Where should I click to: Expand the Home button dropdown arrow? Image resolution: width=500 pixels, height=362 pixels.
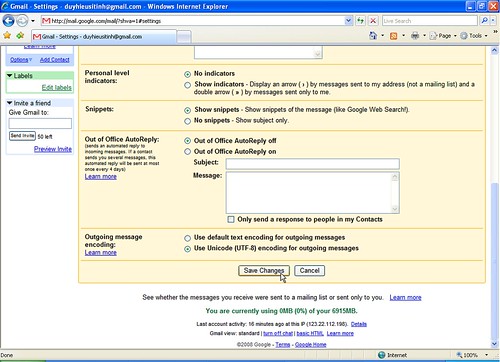382,35
